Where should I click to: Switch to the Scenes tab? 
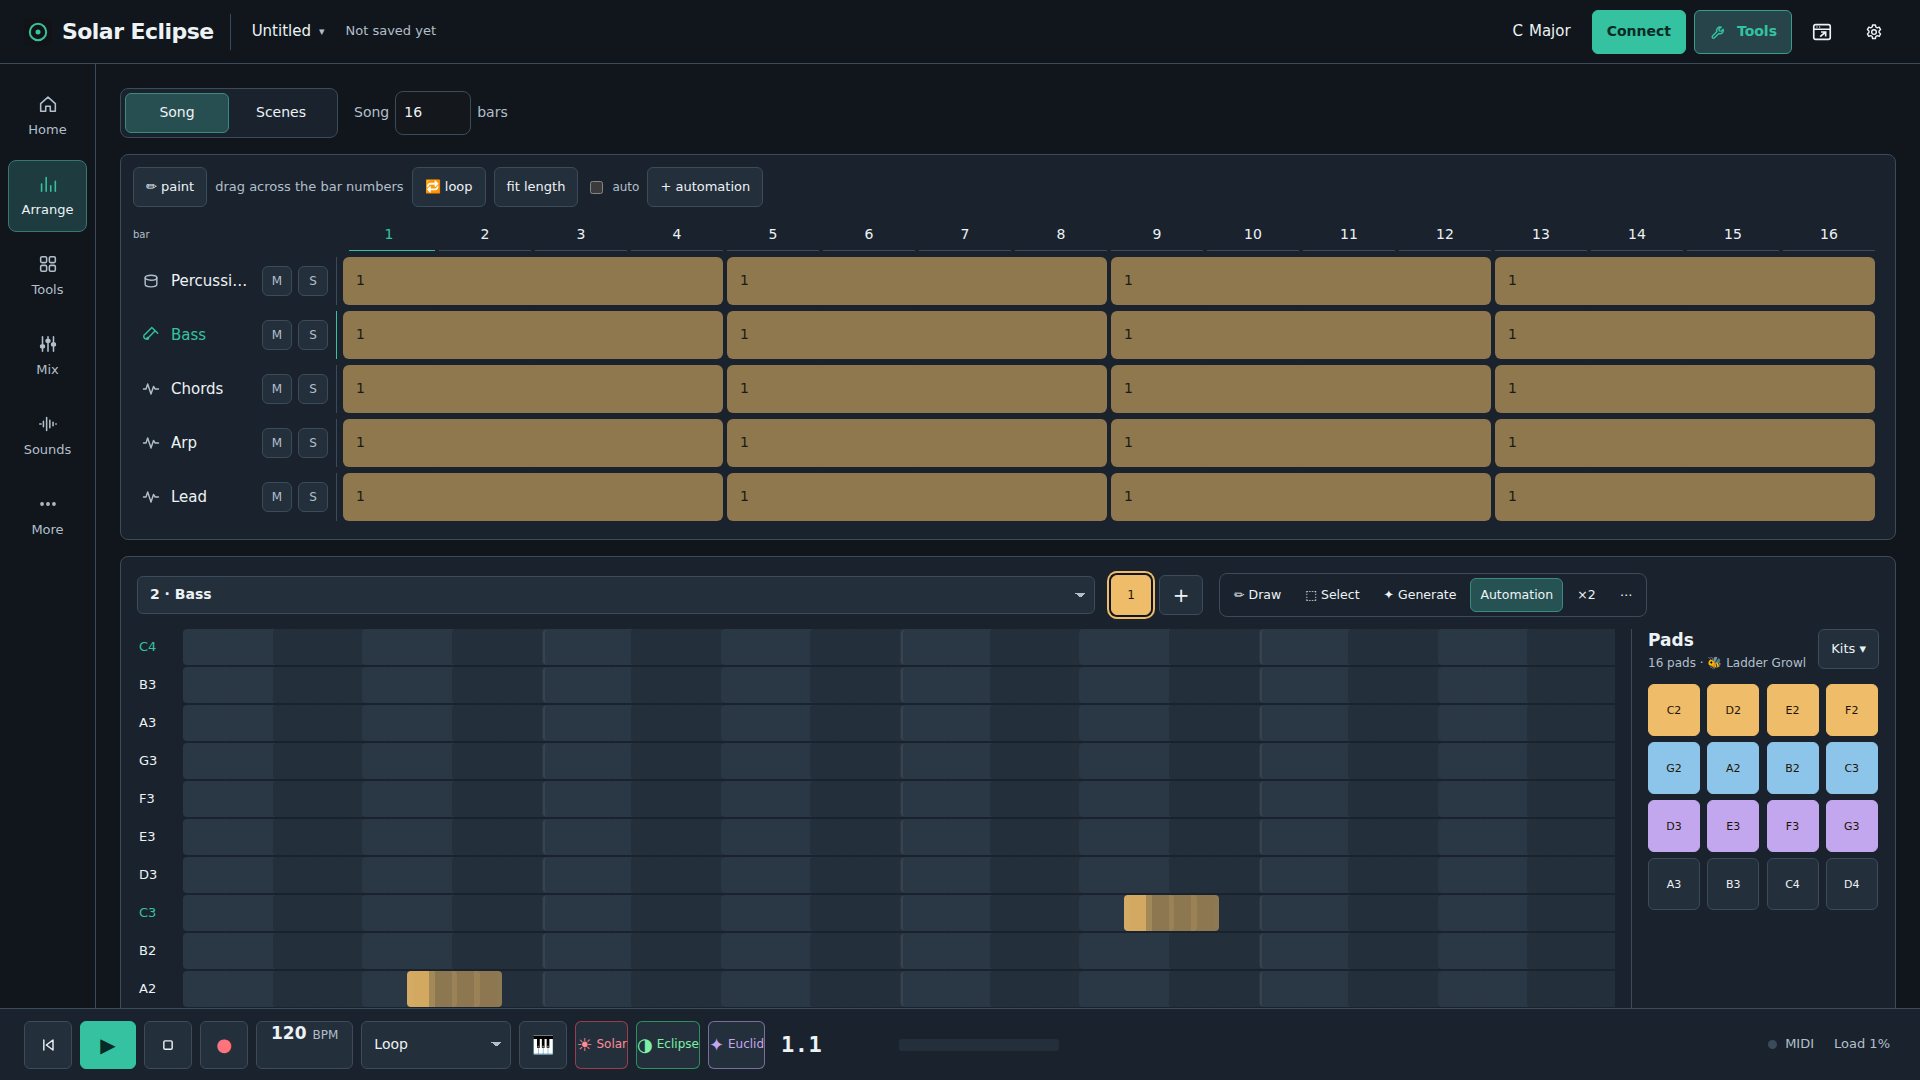click(281, 112)
